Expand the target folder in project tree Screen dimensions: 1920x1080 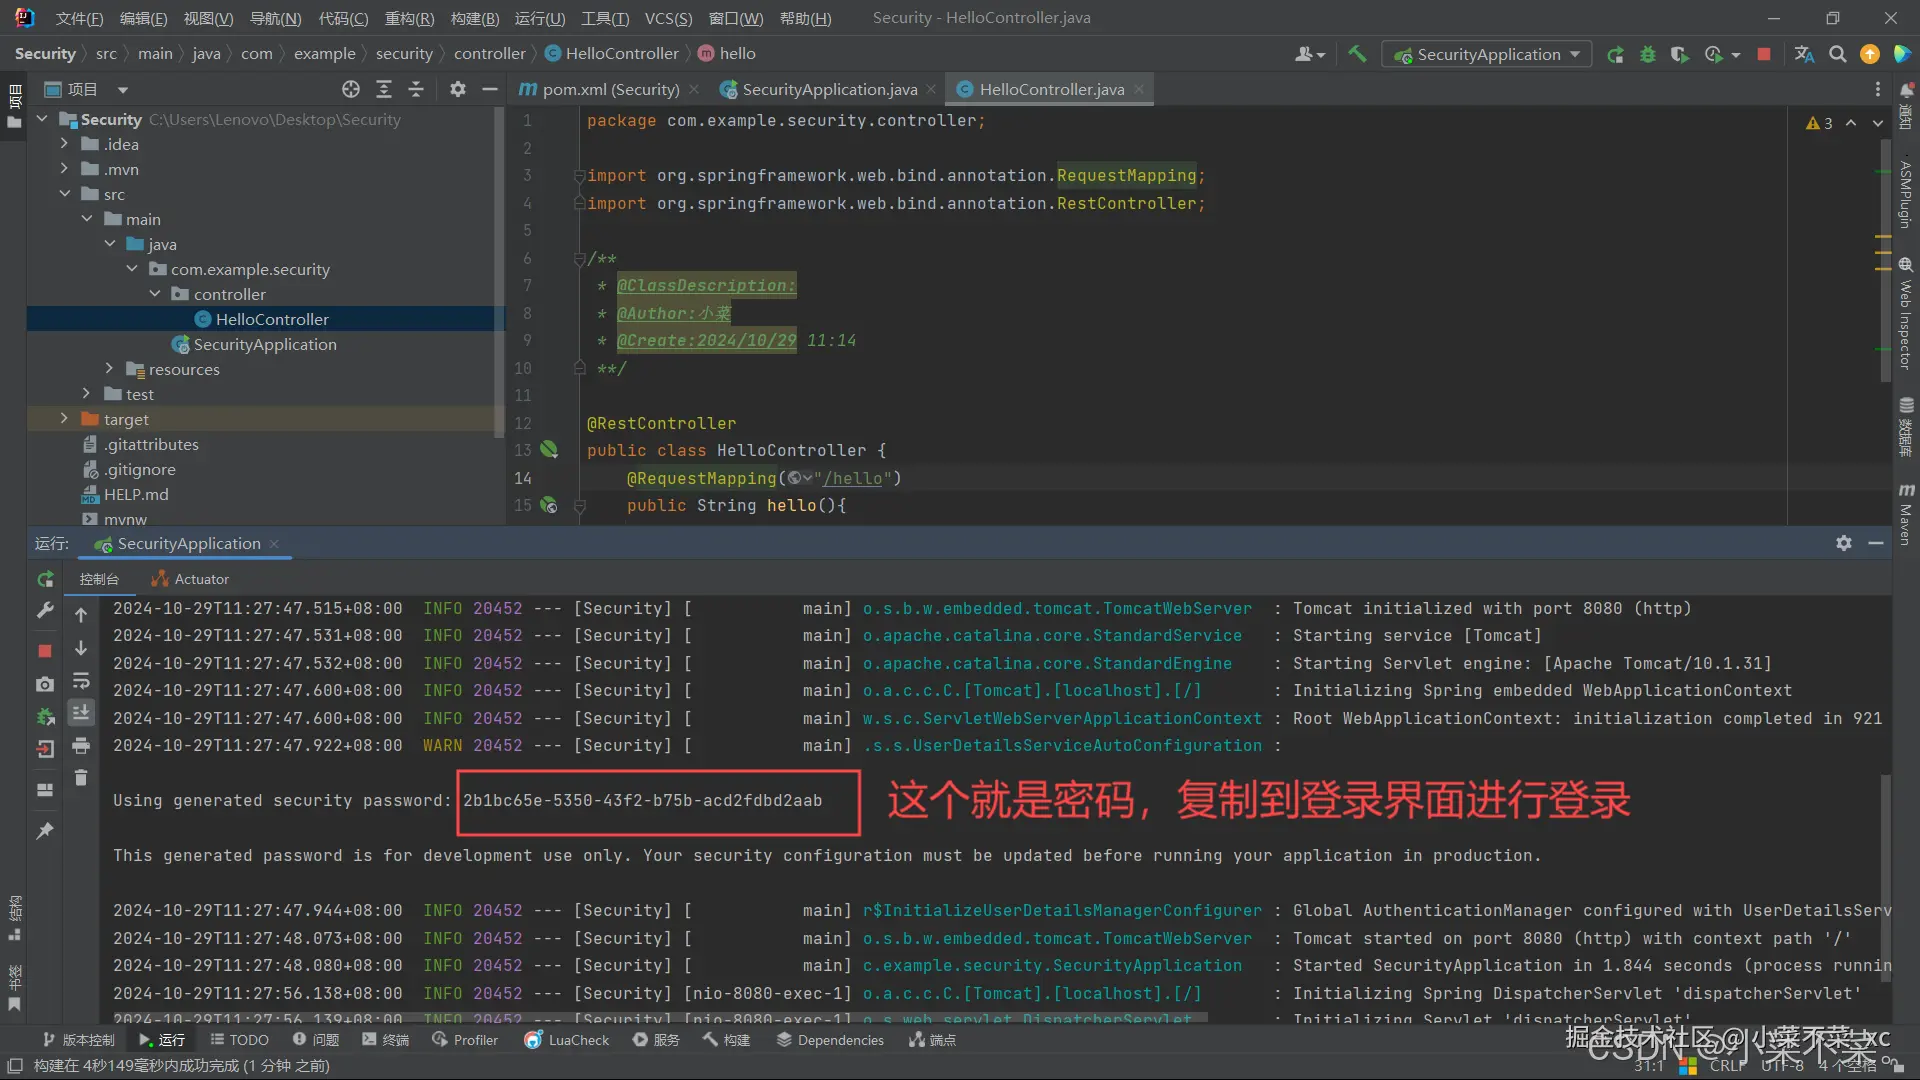pos(64,419)
